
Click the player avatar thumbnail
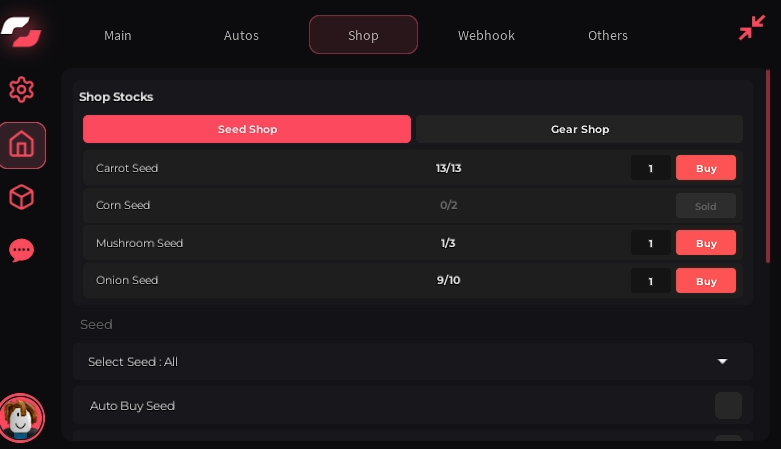point(21,418)
